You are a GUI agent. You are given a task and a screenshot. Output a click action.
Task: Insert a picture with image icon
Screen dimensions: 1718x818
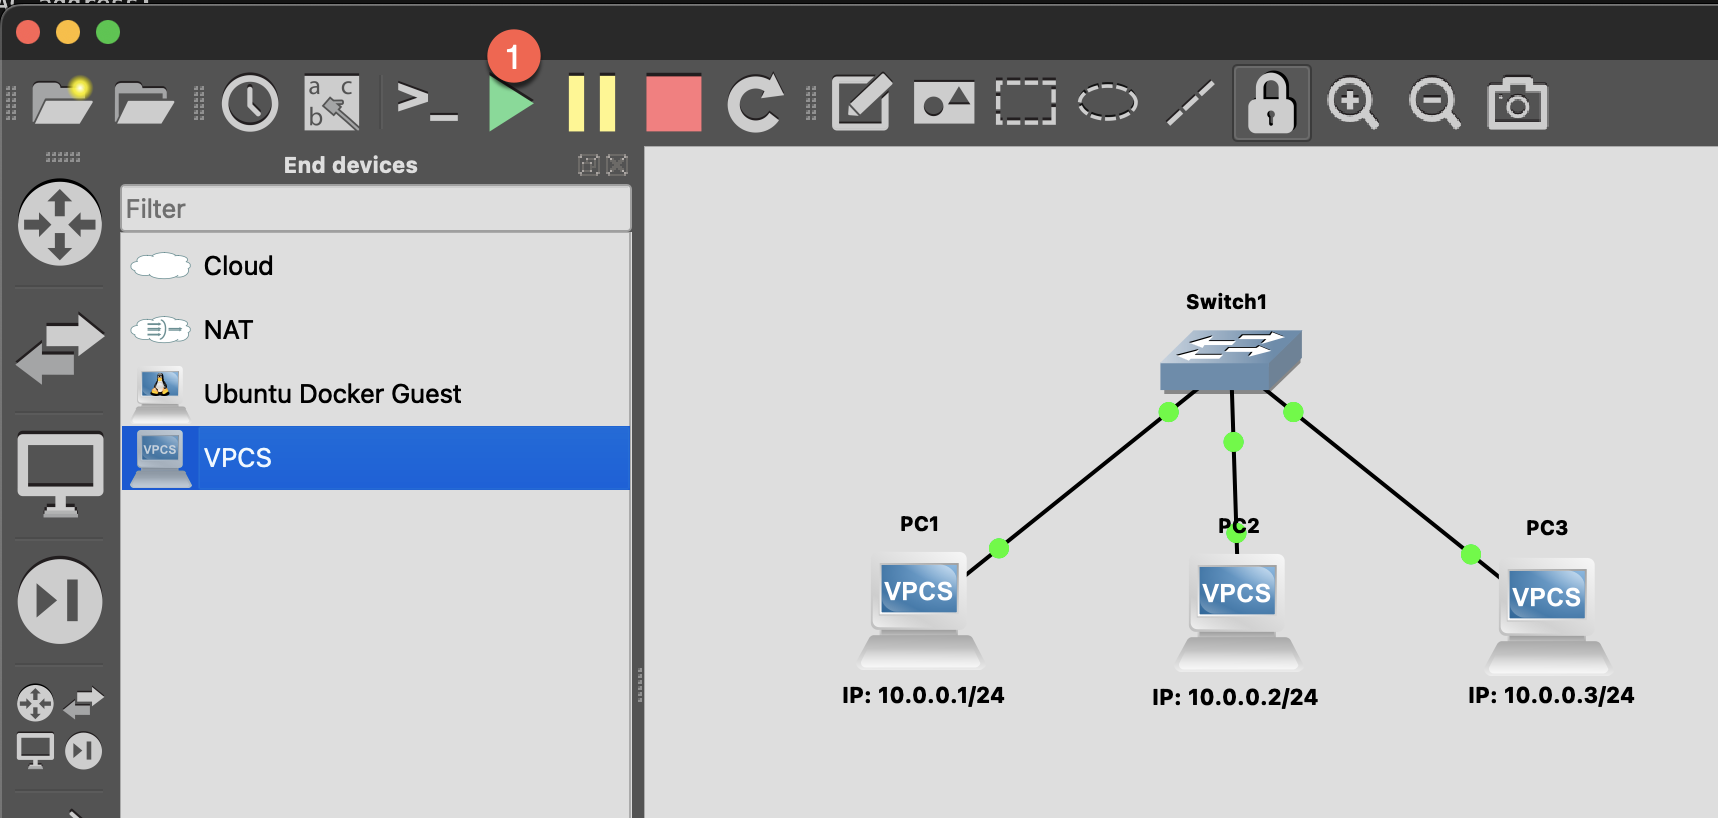(x=943, y=103)
